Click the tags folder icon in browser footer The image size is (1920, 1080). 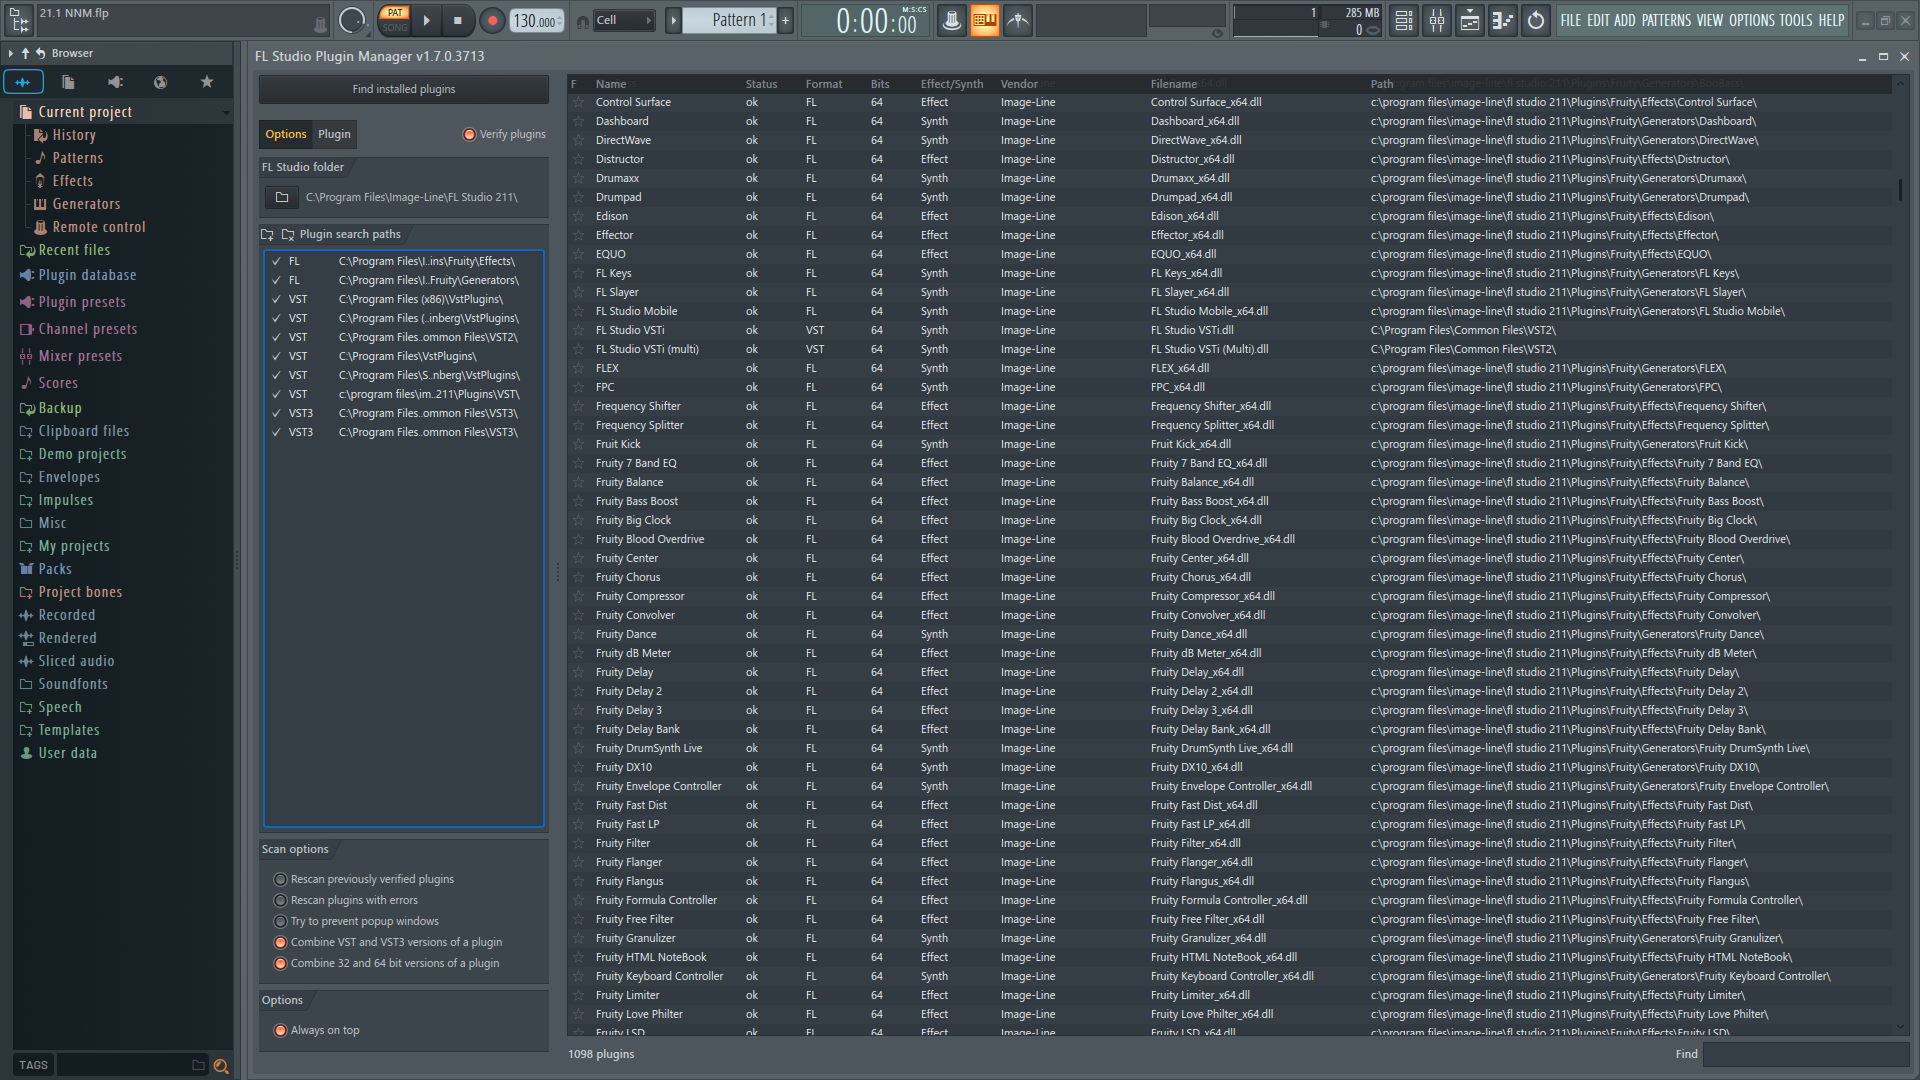[x=198, y=1065]
